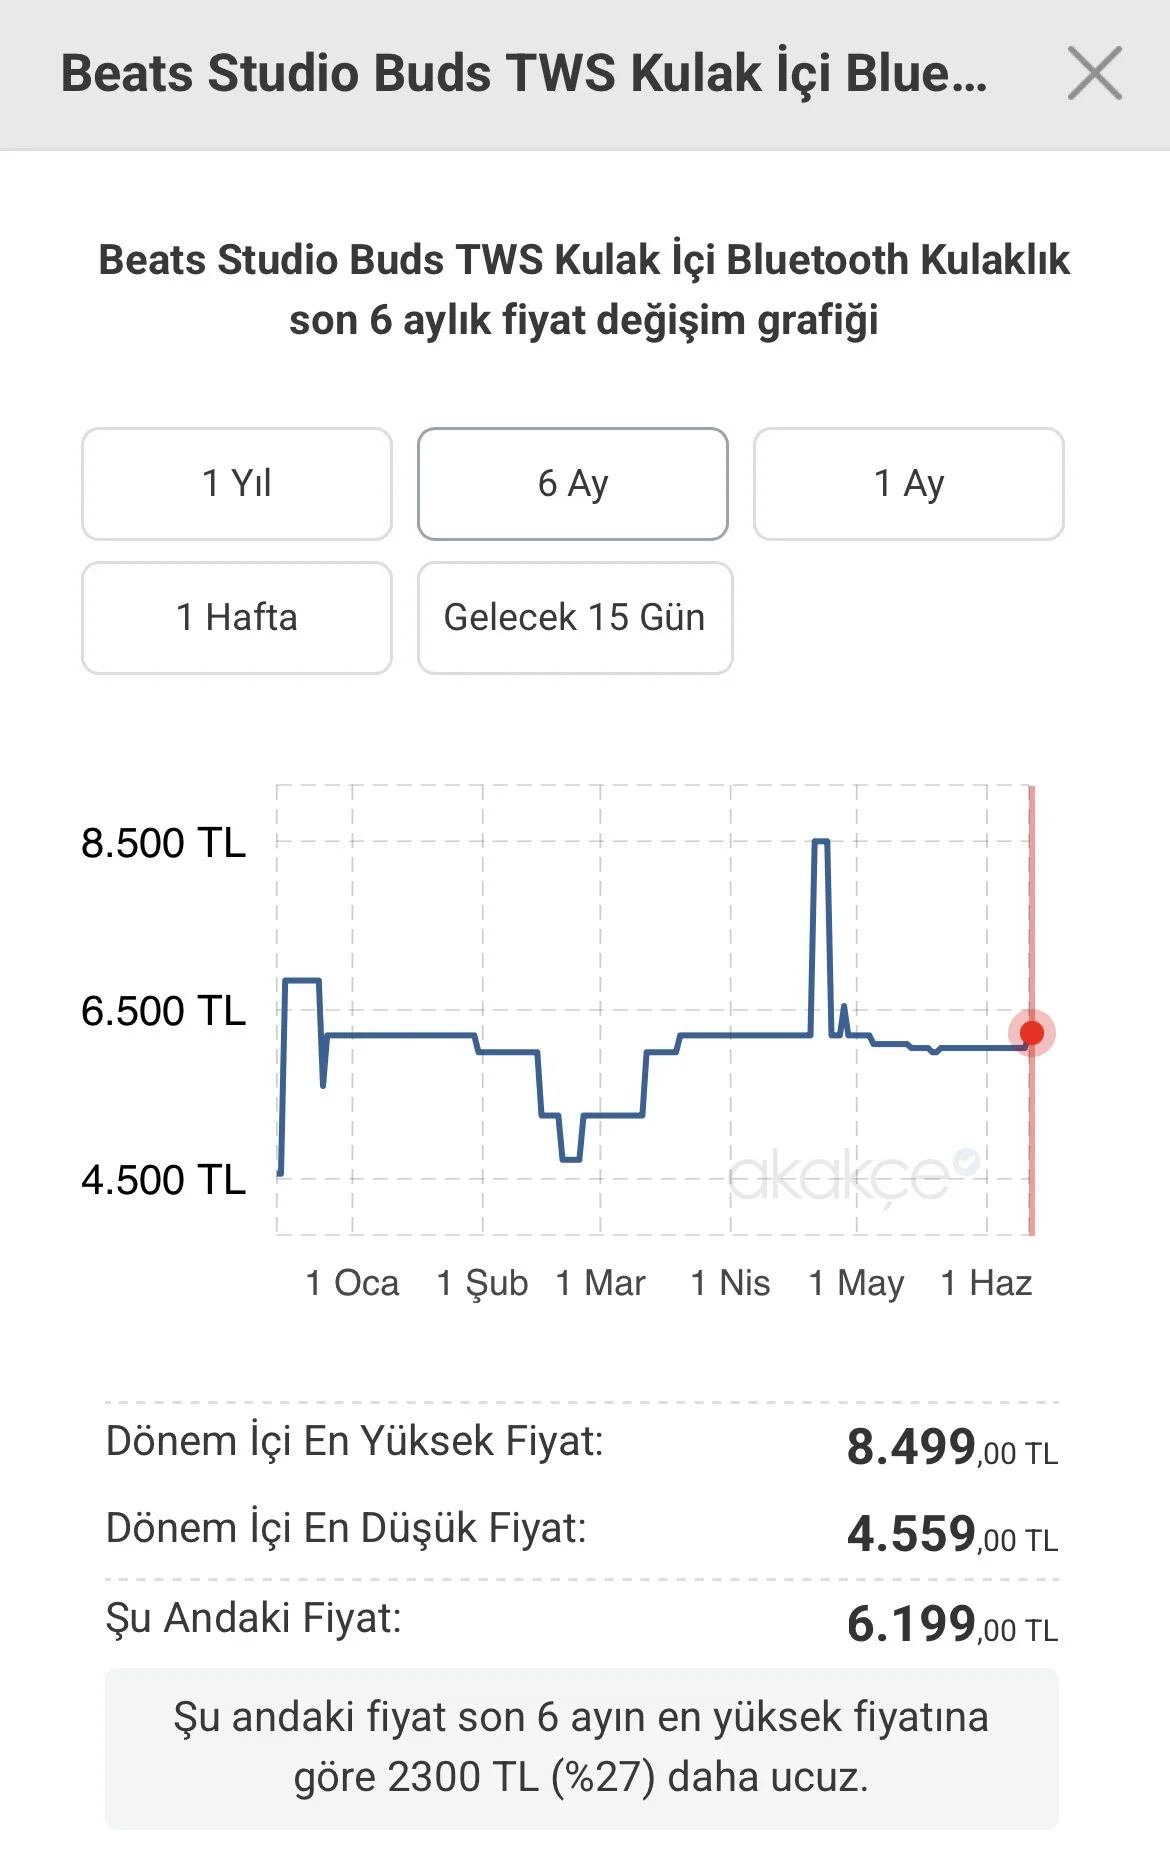The width and height of the screenshot is (1170, 1855).
Task: Click the lowest price value 4.559,00 TL
Action: (952, 1534)
